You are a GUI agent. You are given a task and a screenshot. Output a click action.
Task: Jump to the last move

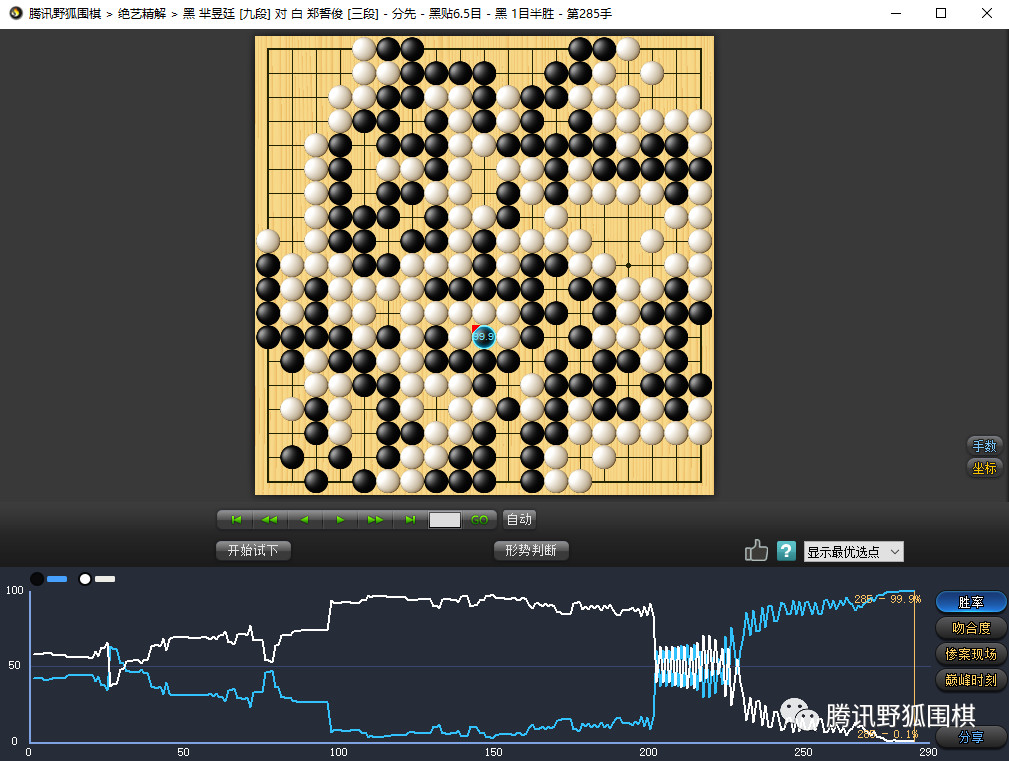coord(410,520)
